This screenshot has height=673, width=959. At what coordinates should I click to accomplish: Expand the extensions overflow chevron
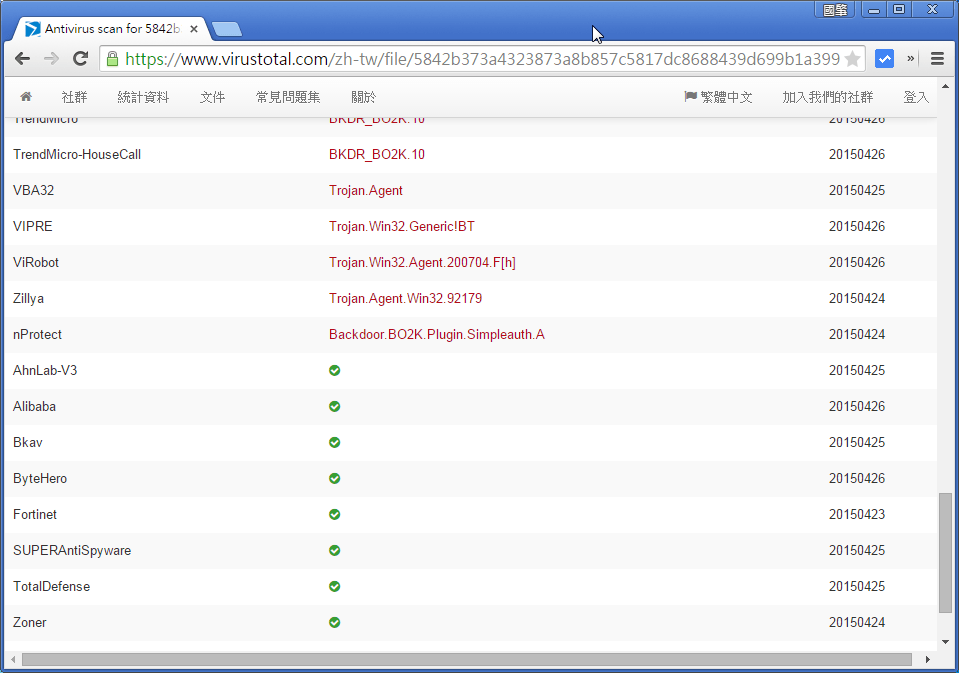(911, 59)
